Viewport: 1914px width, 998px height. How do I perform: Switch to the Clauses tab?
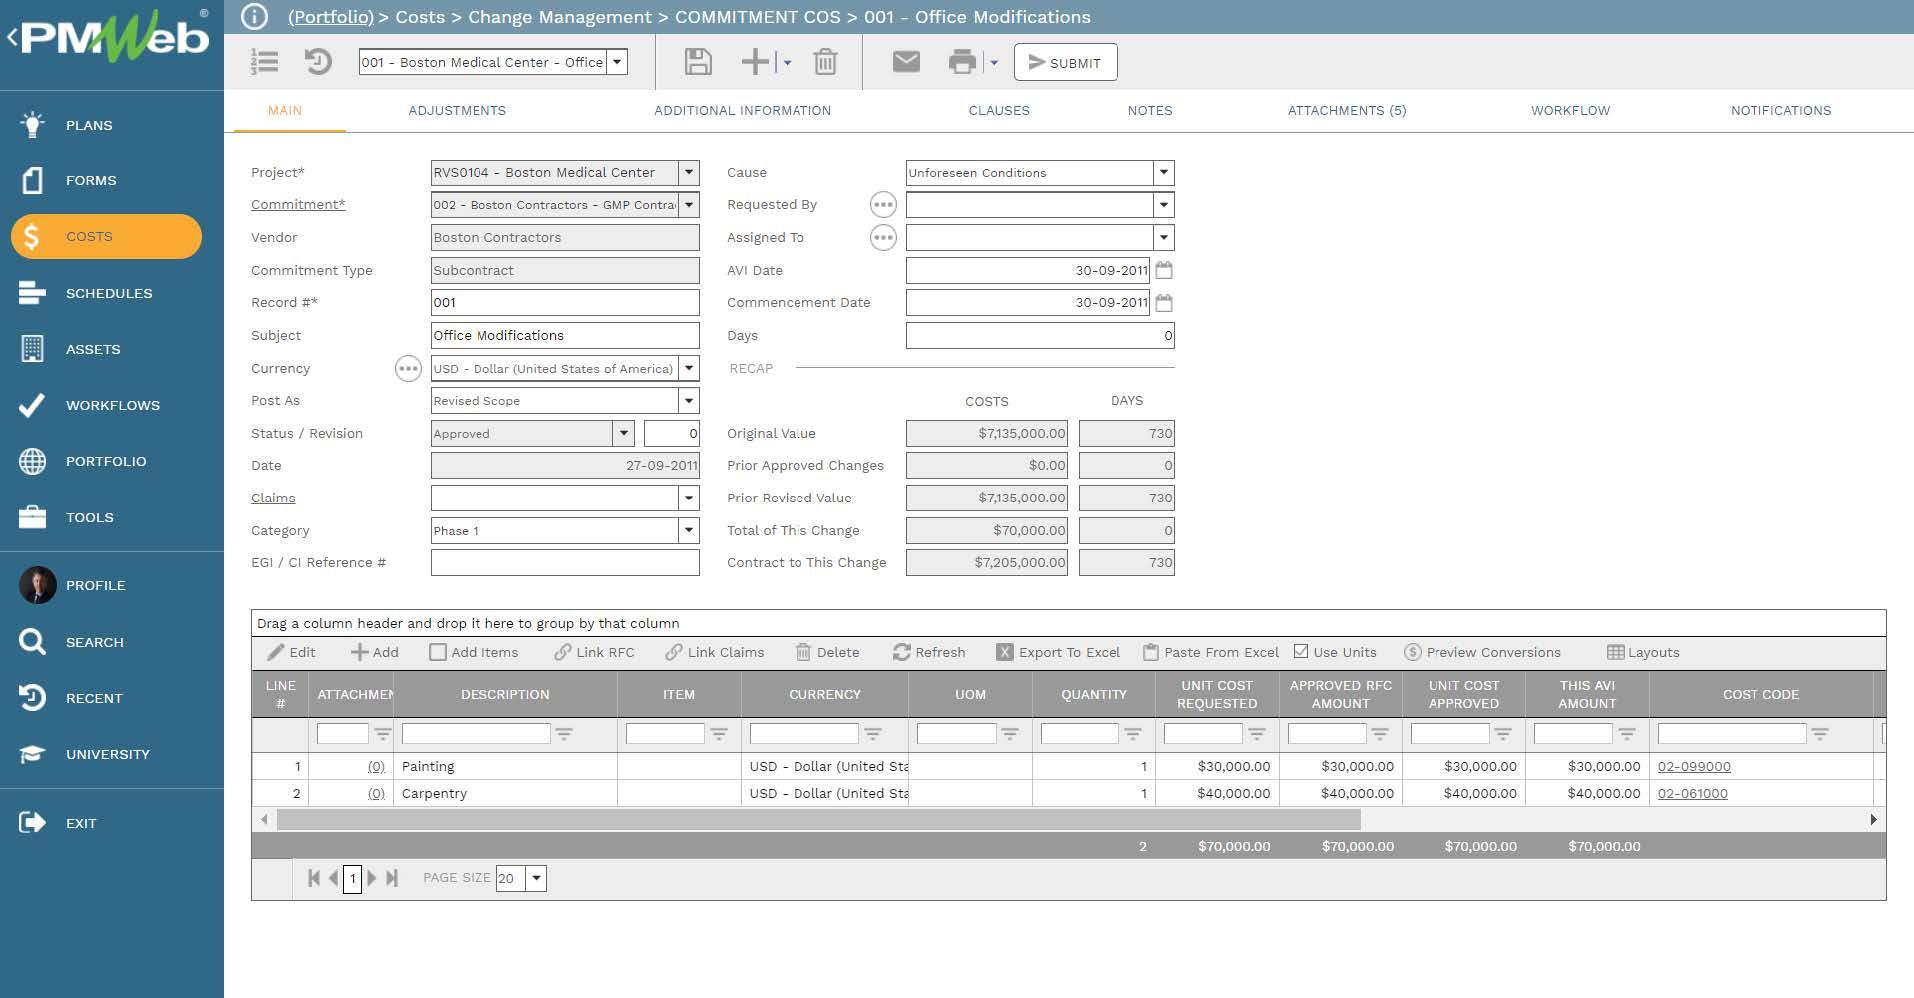(x=999, y=110)
